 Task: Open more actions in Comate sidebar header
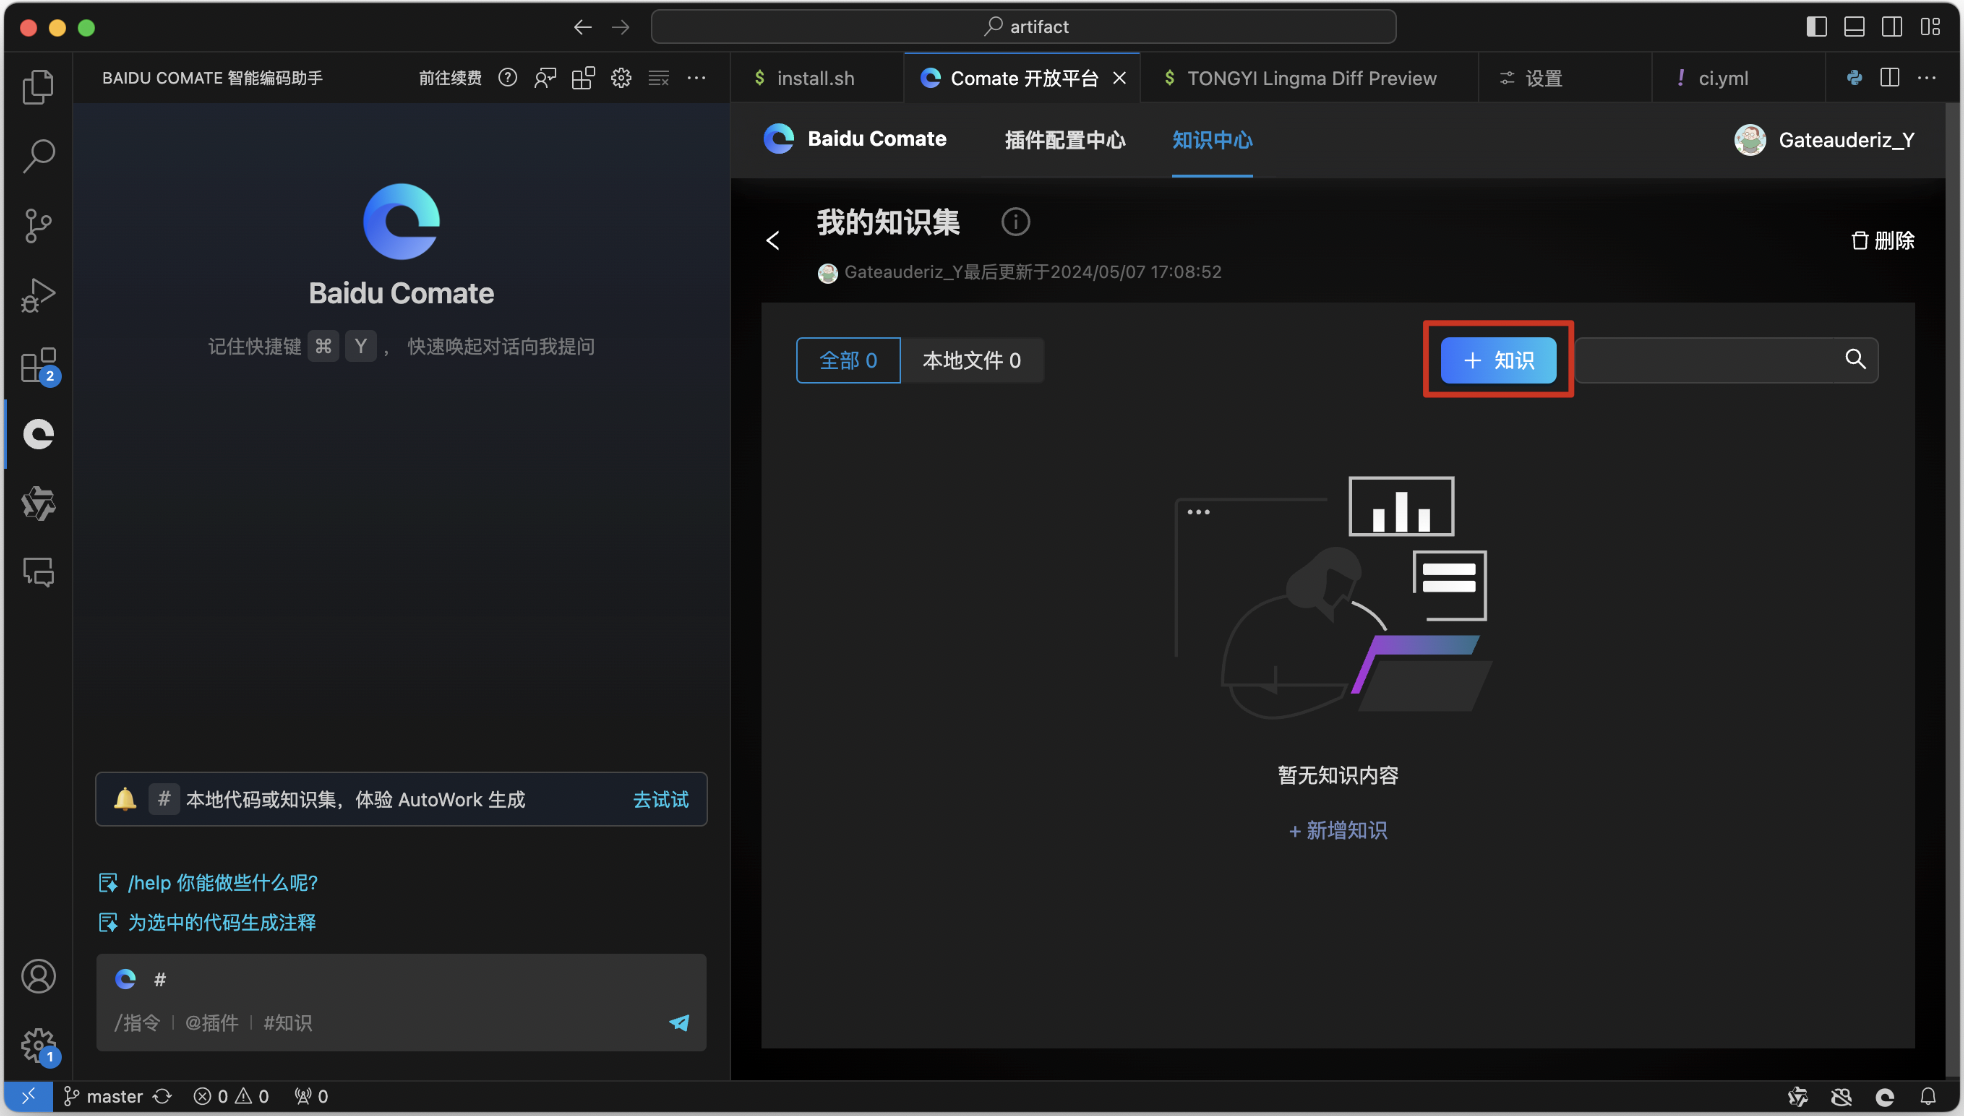(697, 78)
